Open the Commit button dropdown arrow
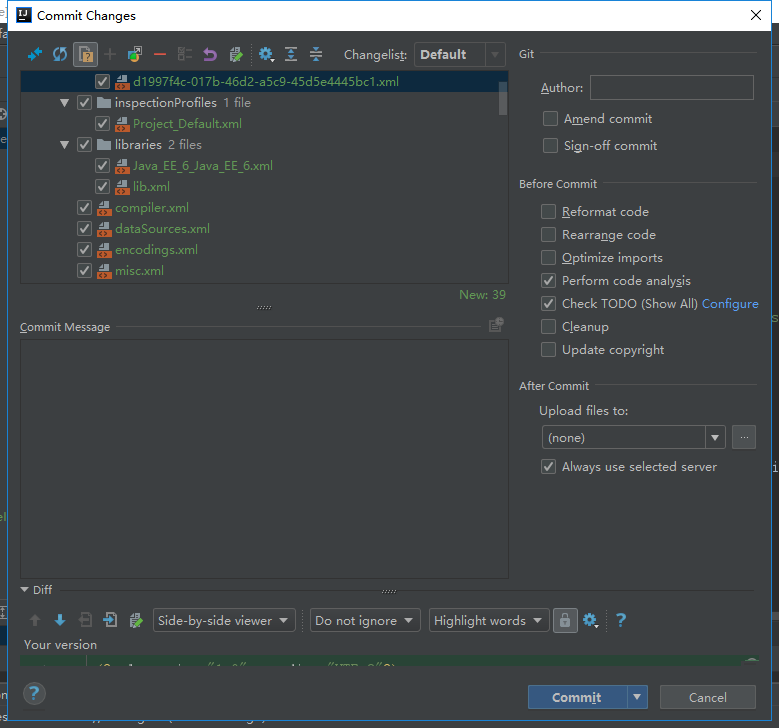 [637, 697]
